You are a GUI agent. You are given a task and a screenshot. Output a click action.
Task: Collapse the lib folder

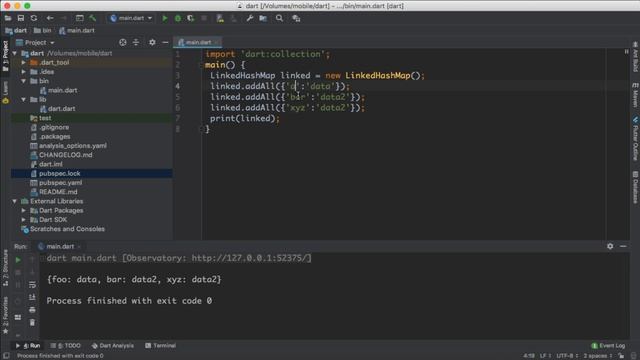pos(24,100)
